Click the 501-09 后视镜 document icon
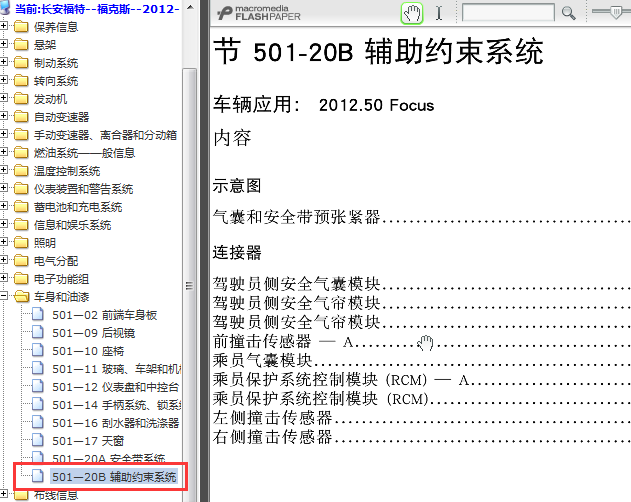Viewport: 631px width, 502px height. (38, 332)
